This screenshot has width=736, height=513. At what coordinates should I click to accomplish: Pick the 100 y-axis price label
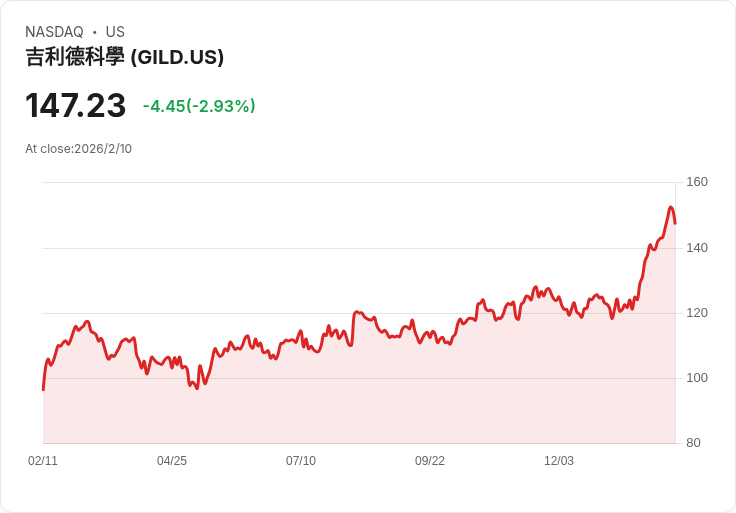697,378
